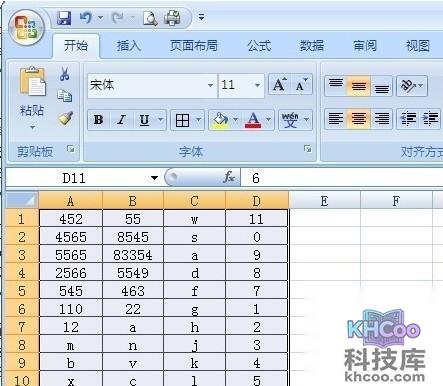443x386 pixels.
Task: Align text to the left
Action: click(336, 118)
